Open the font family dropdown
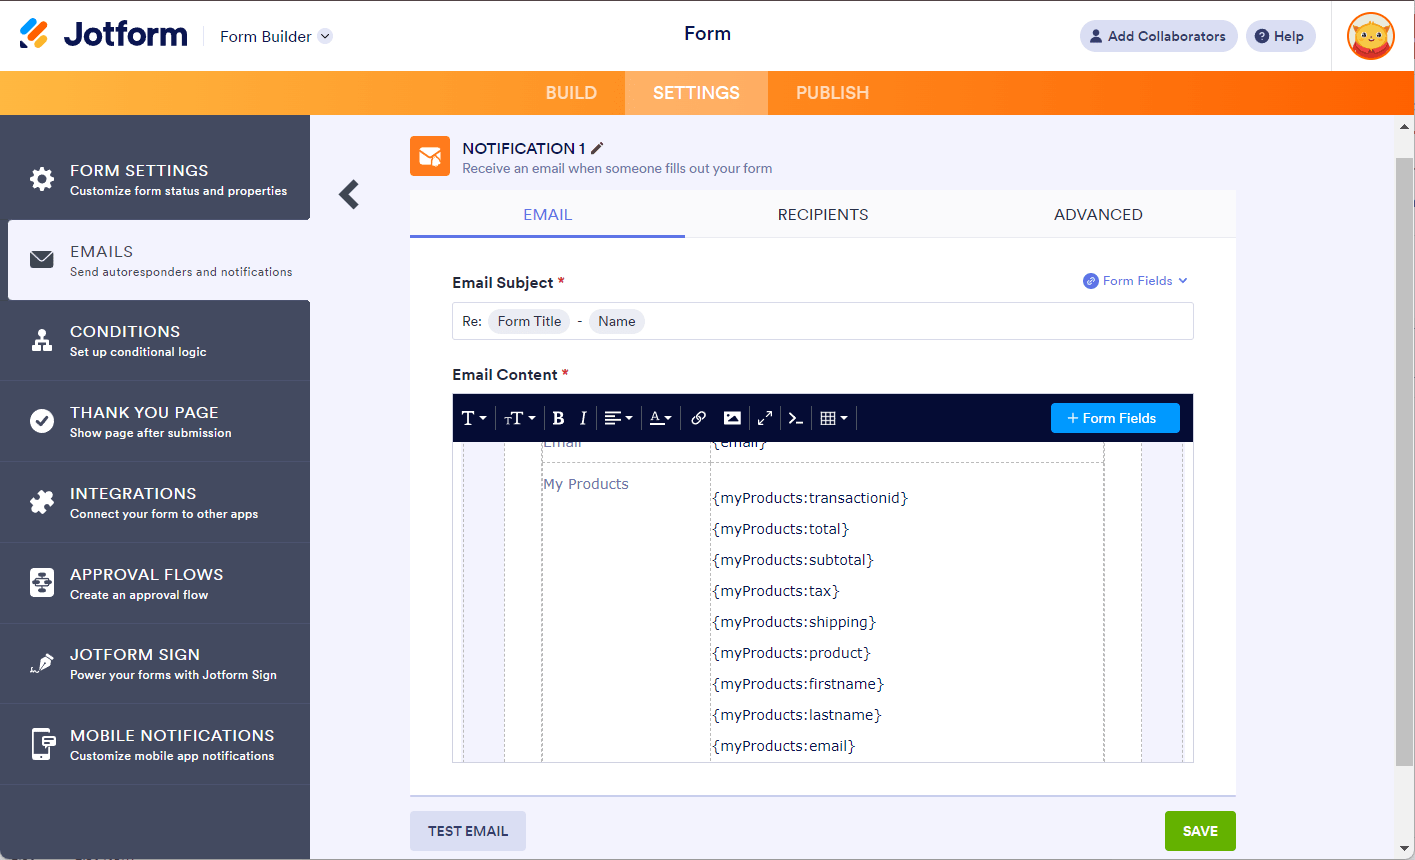The width and height of the screenshot is (1415, 860). 473,418
